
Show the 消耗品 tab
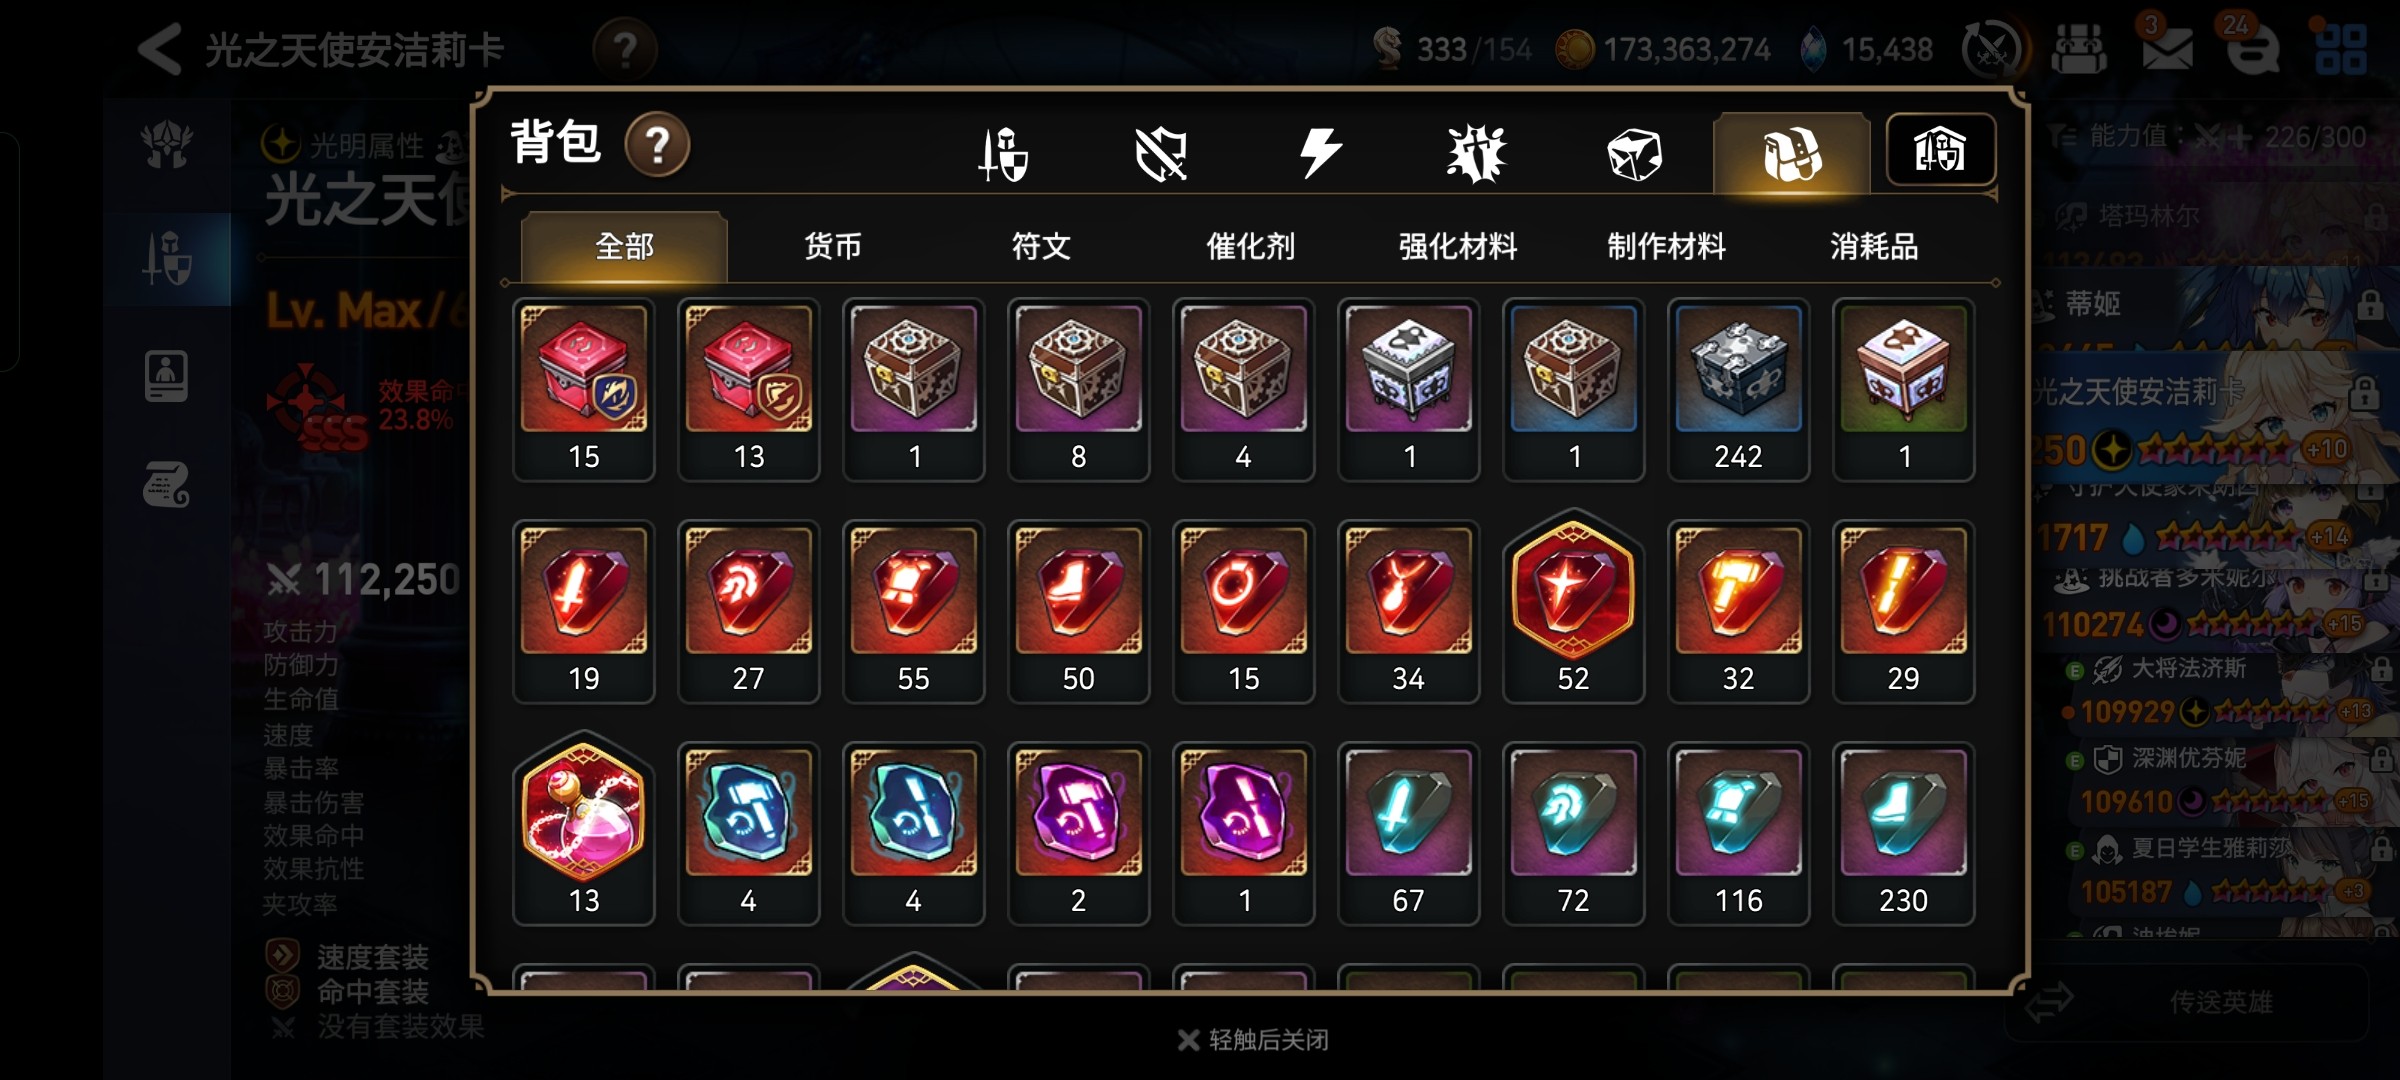coord(1874,246)
